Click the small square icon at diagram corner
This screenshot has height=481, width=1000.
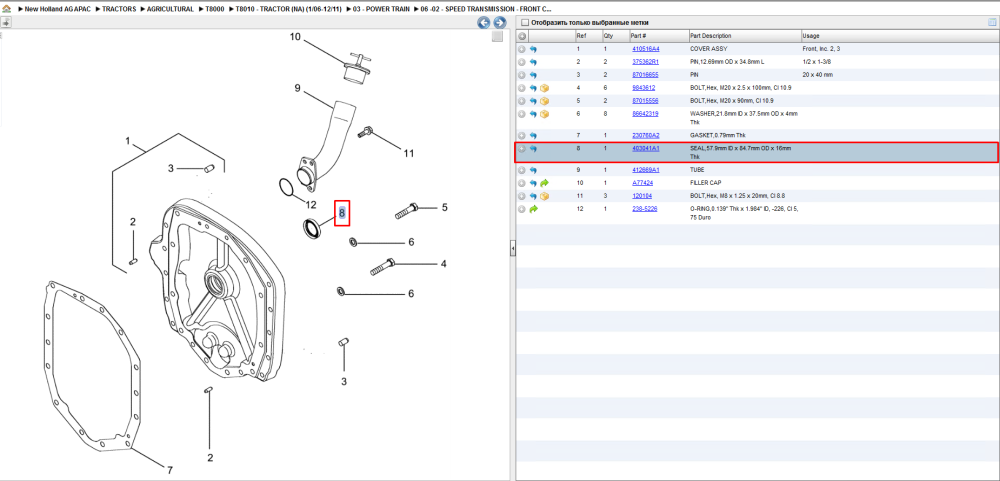pyautogui.click(x=497, y=37)
